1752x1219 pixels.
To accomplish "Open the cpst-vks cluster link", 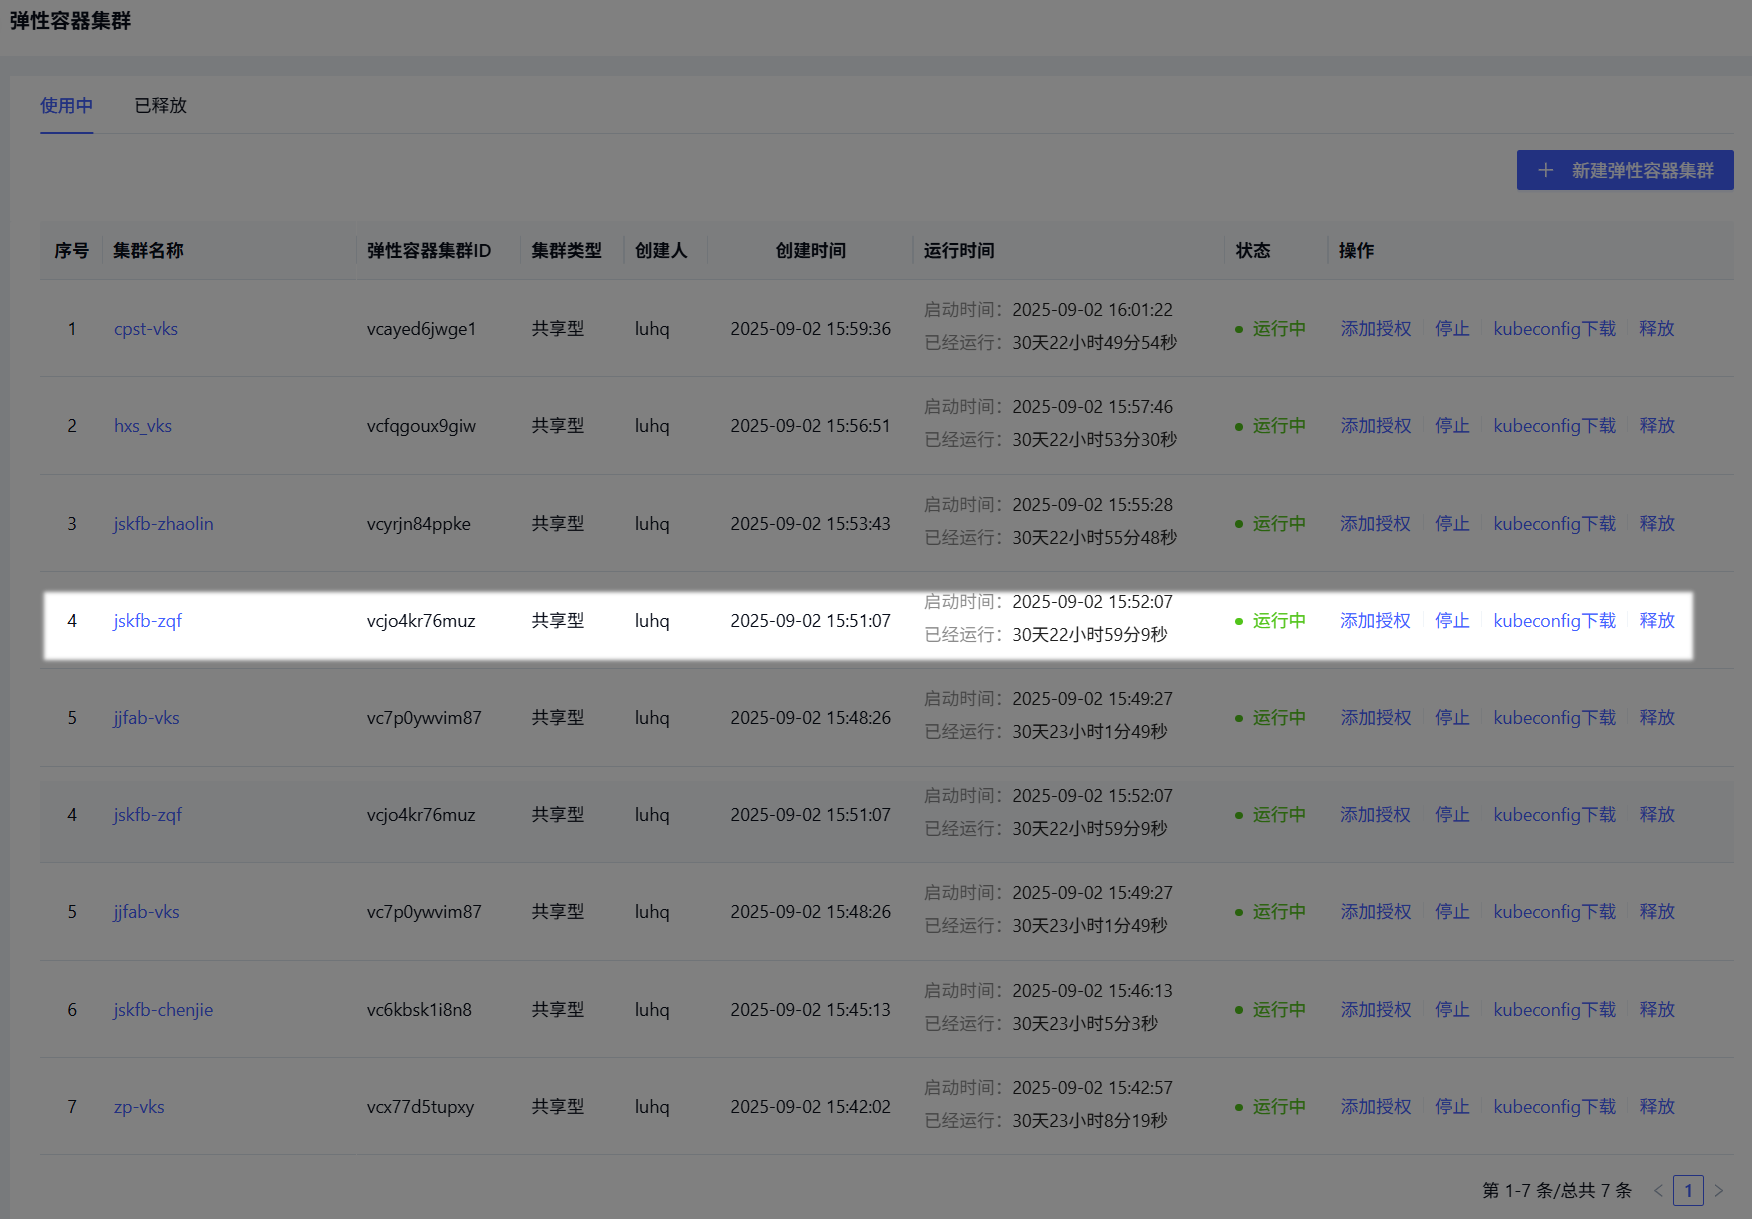I will coord(145,329).
